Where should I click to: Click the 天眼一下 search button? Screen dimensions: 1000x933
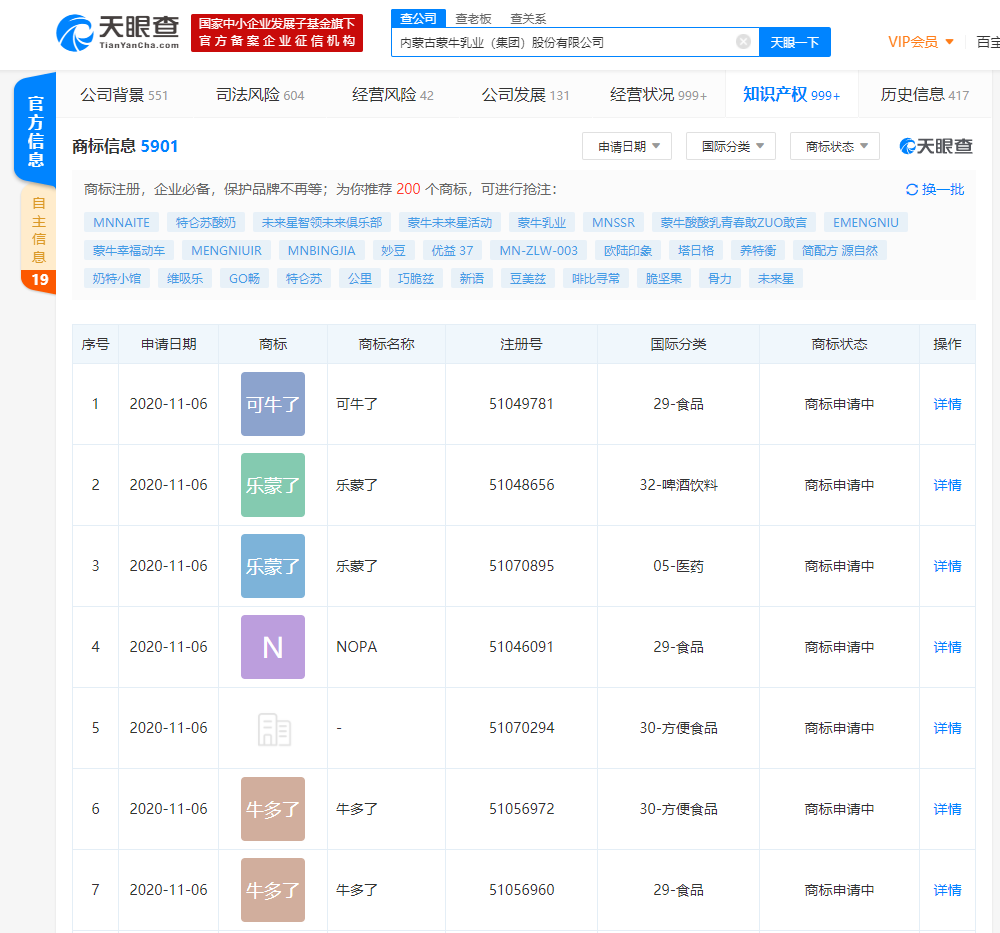pyautogui.click(x=795, y=42)
